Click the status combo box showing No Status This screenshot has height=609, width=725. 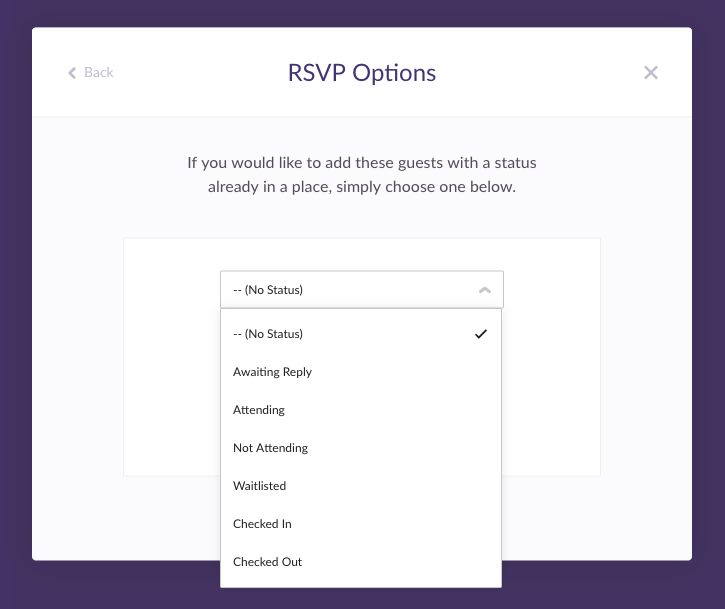[x=362, y=289]
